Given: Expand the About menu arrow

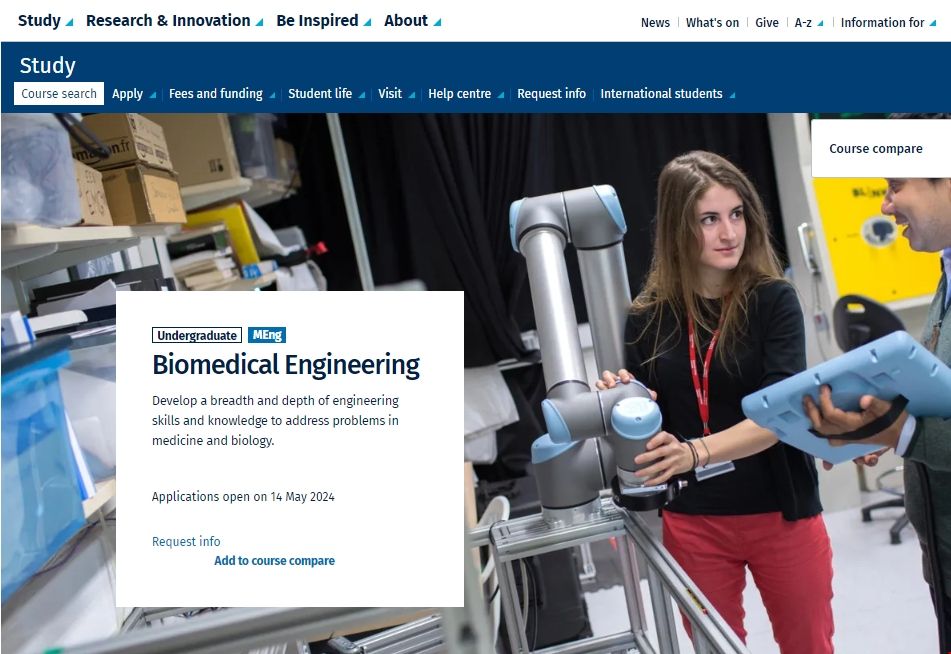Looking at the screenshot, I should pyautogui.click(x=437, y=23).
